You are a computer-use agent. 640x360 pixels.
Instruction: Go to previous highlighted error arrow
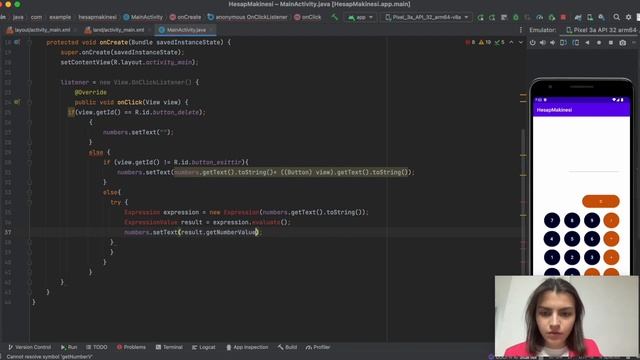[511, 42]
